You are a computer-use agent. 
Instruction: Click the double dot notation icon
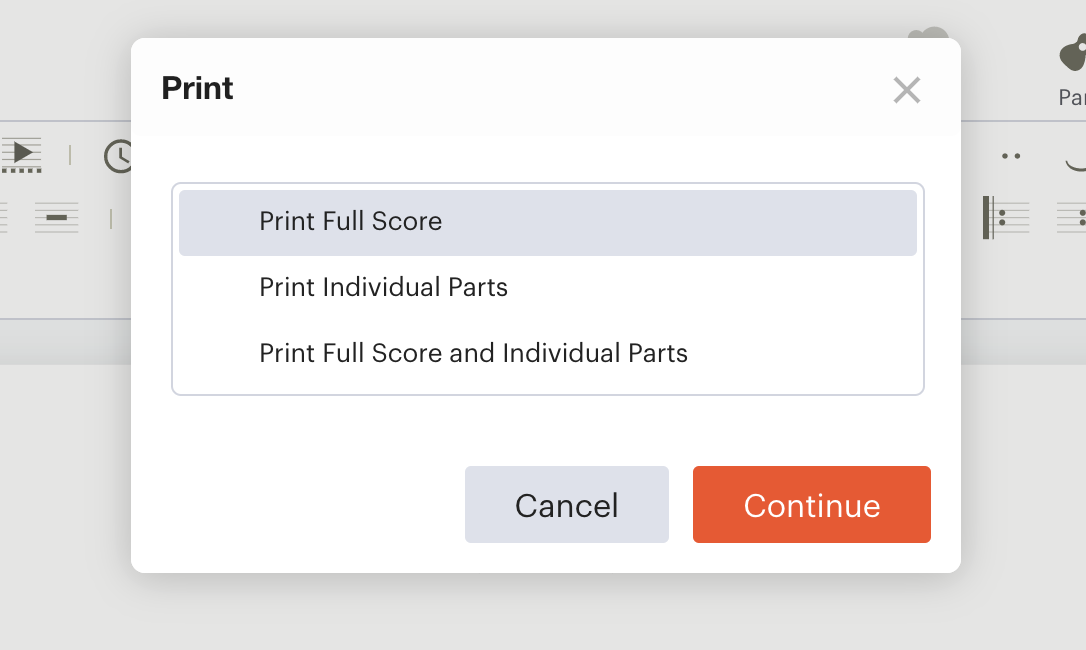coord(1011,156)
